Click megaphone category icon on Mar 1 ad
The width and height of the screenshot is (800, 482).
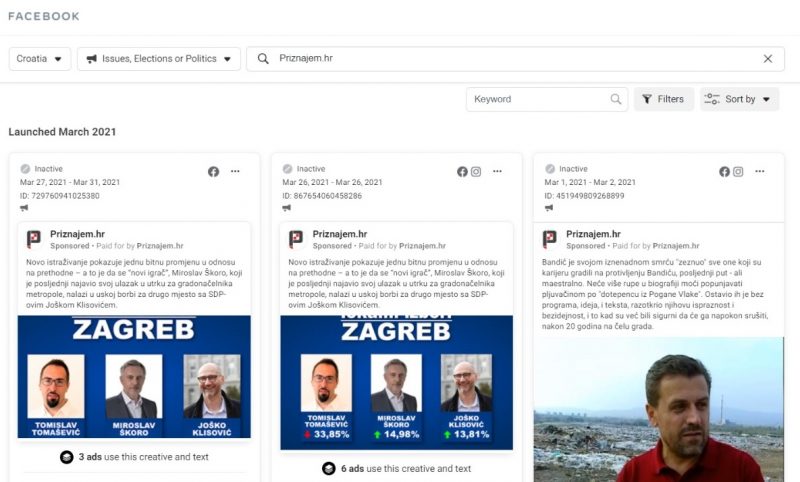tap(548, 208)
